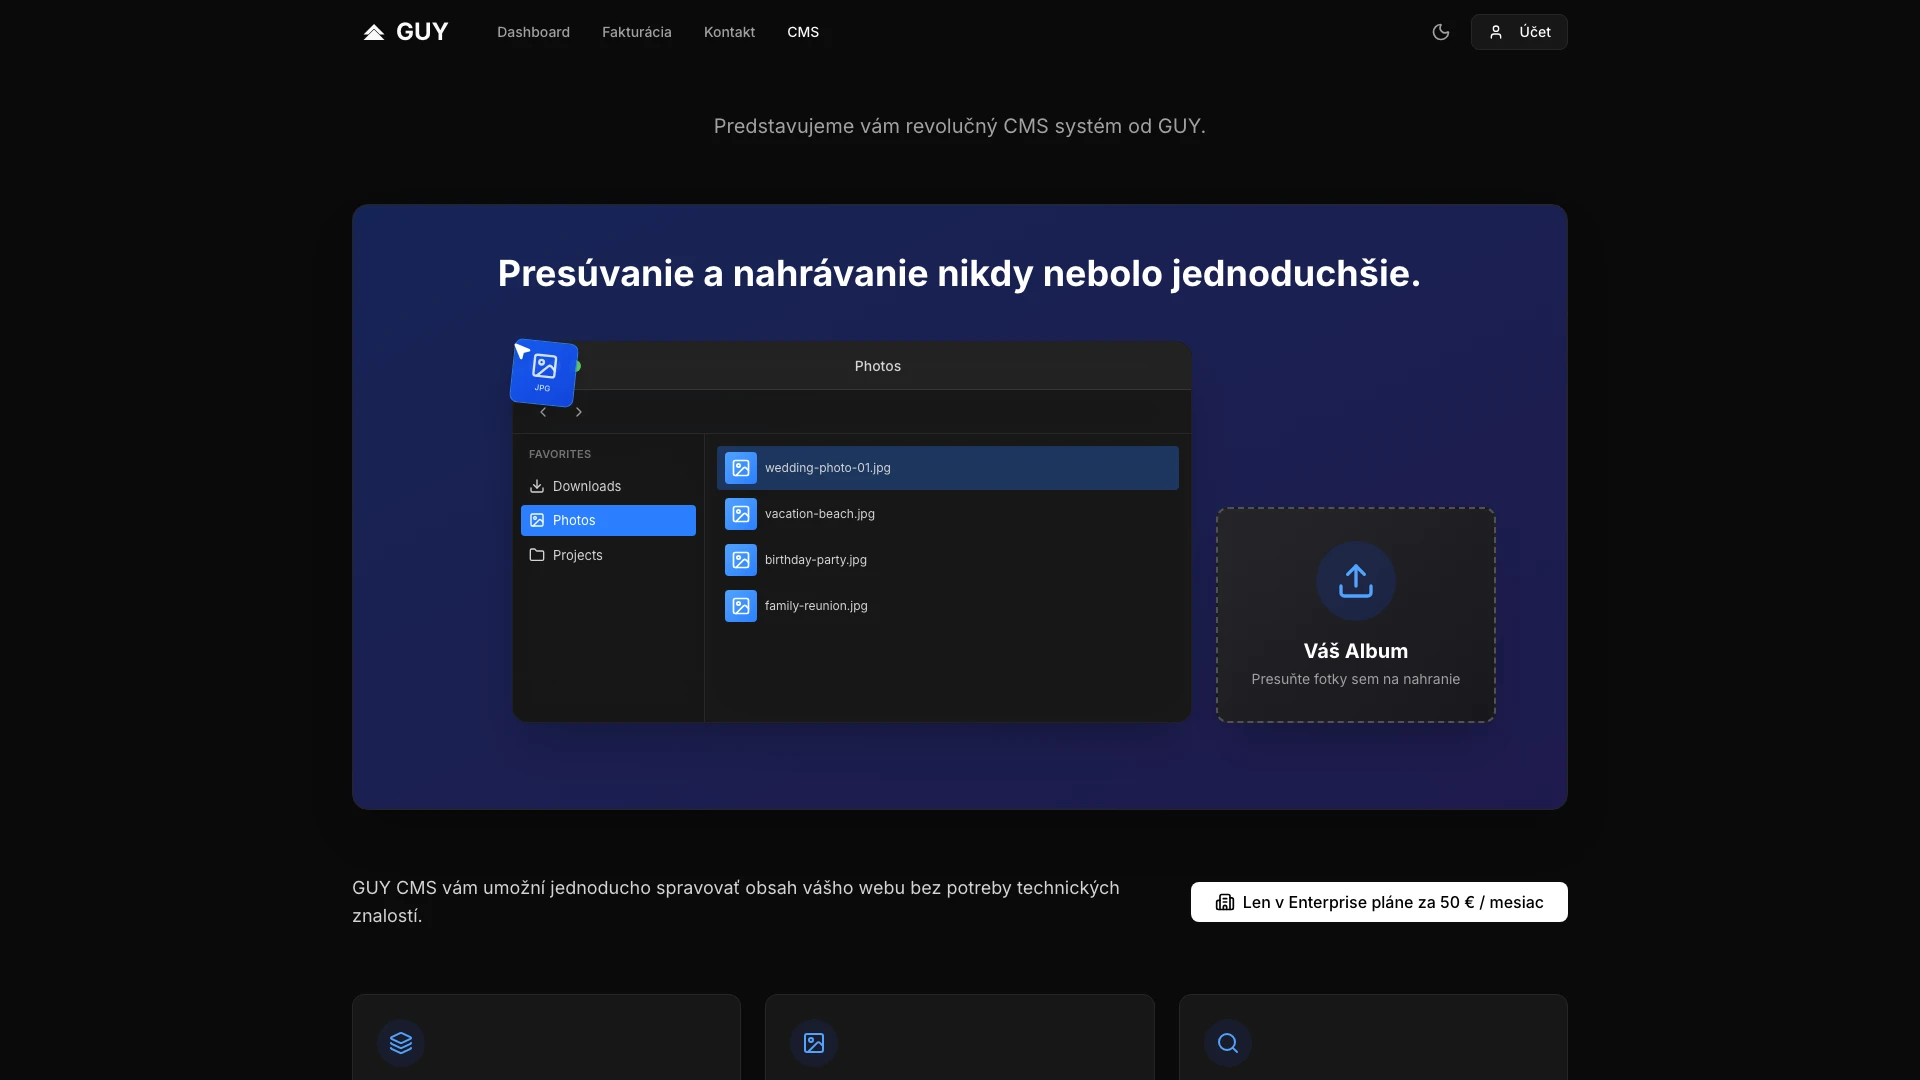Click the forward chevron in the Photos window

(x=579, y=411)
